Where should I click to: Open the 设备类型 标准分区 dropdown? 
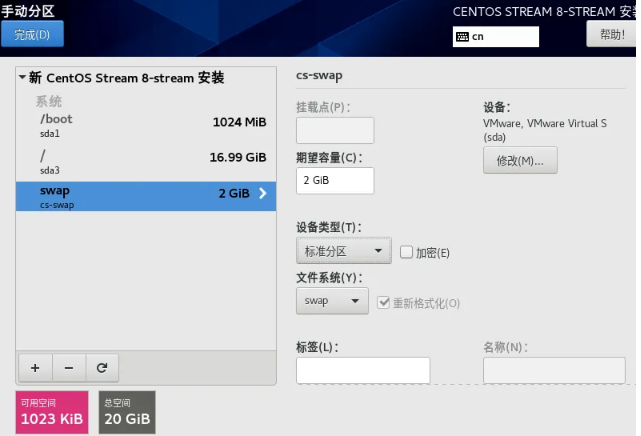pyautogui.click(x=343, y=252)
